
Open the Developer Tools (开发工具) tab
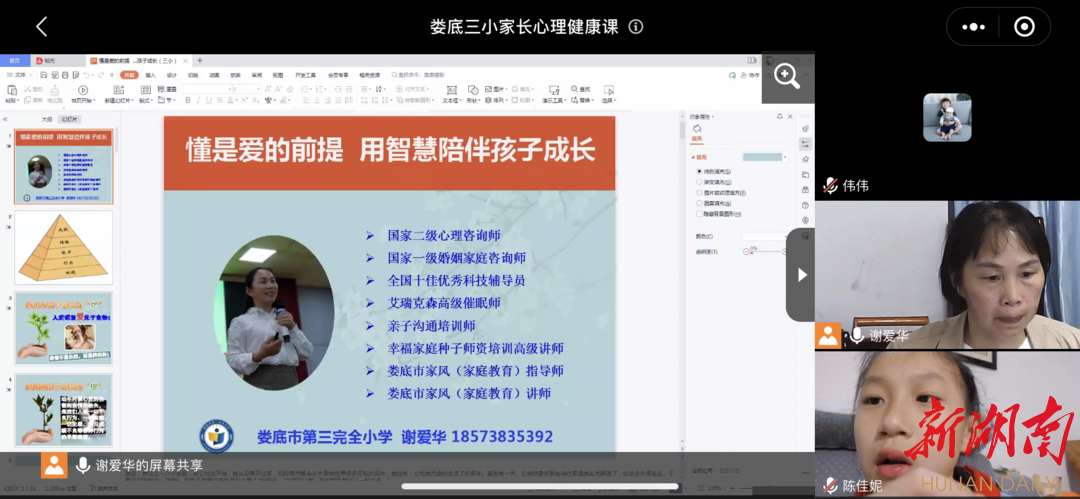click(305, 74)
